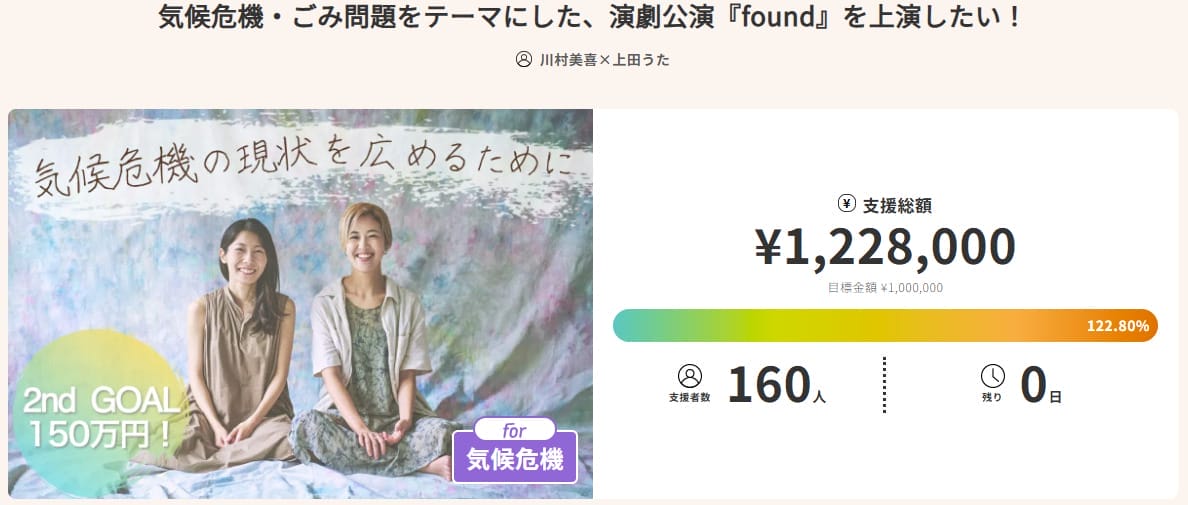This screenshot has height=505, width=1188.
Task: Click the ¥1,228,000 total amount
Action: click(x=885, y=246)
